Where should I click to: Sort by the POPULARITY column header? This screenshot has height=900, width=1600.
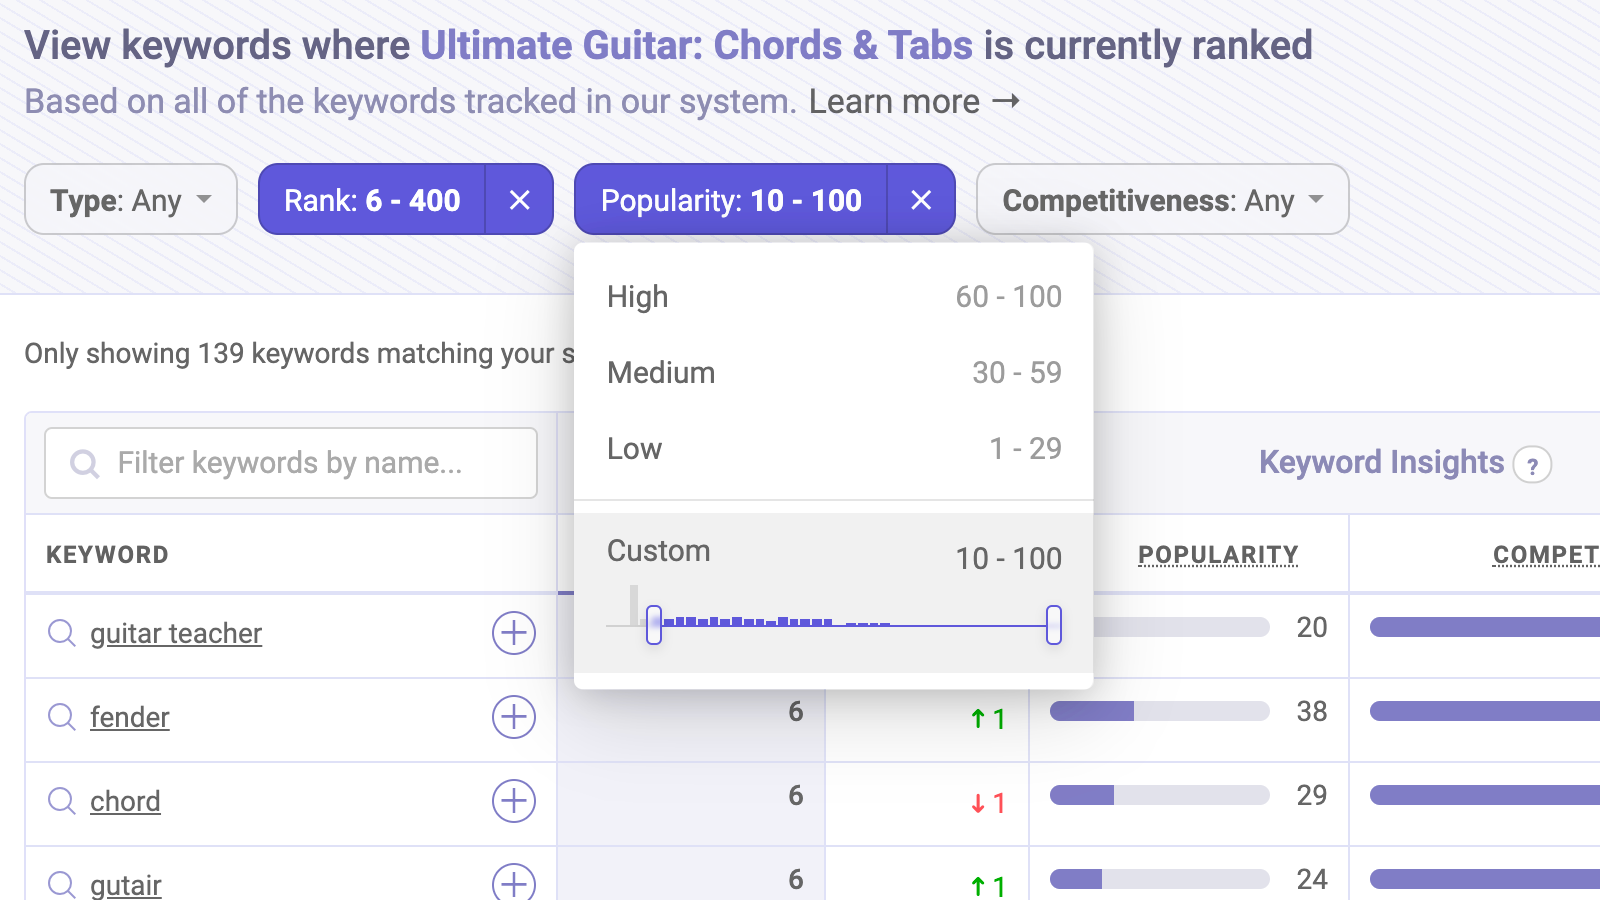tap(1218, 555)
